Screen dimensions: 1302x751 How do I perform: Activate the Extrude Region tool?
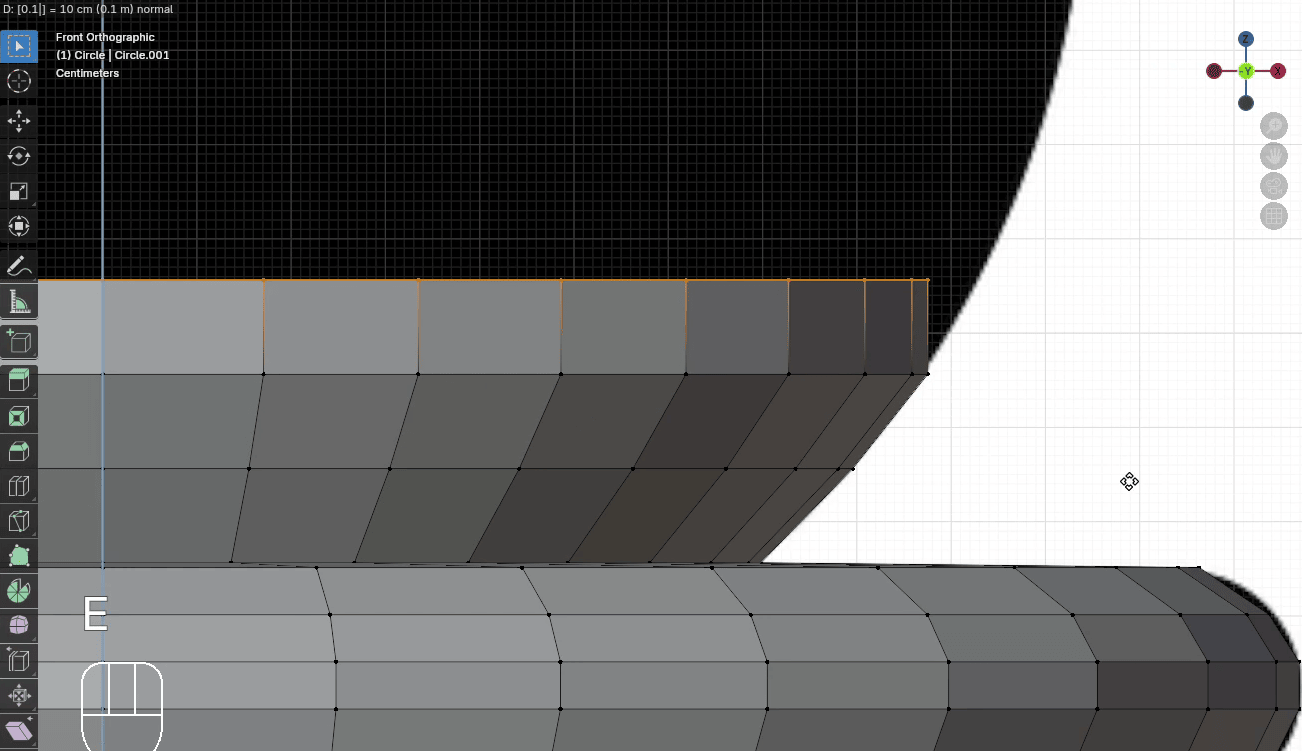[19, 380]
